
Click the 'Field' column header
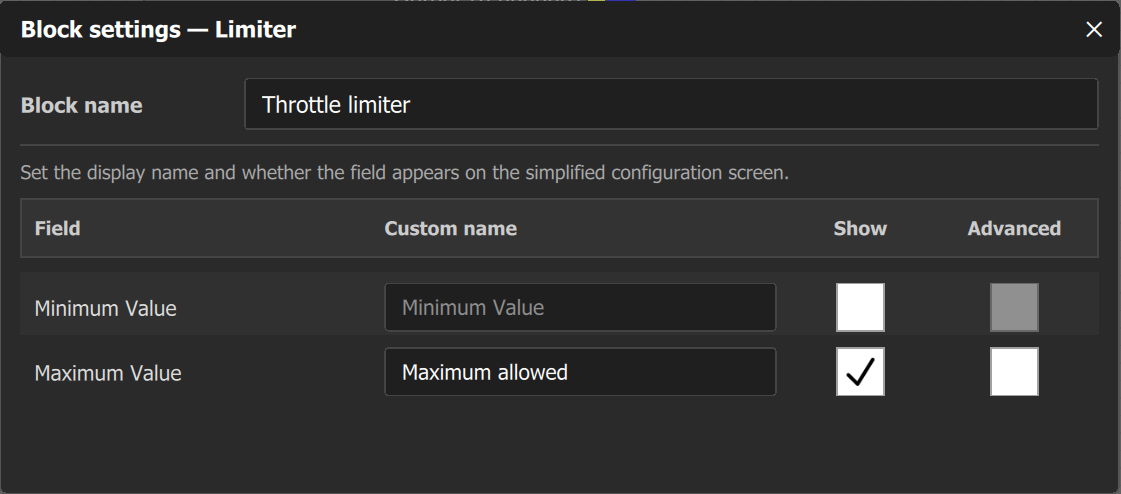[57, 229]
